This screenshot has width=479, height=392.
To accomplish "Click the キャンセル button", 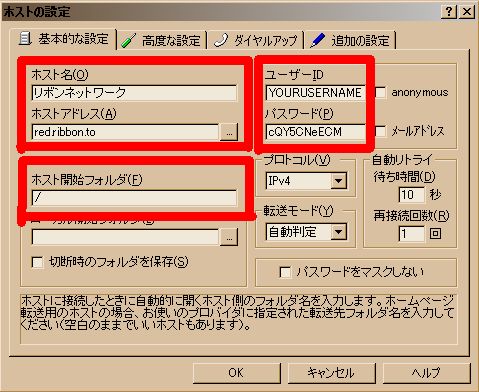I will pyautogui.click(x=331, y=373).
